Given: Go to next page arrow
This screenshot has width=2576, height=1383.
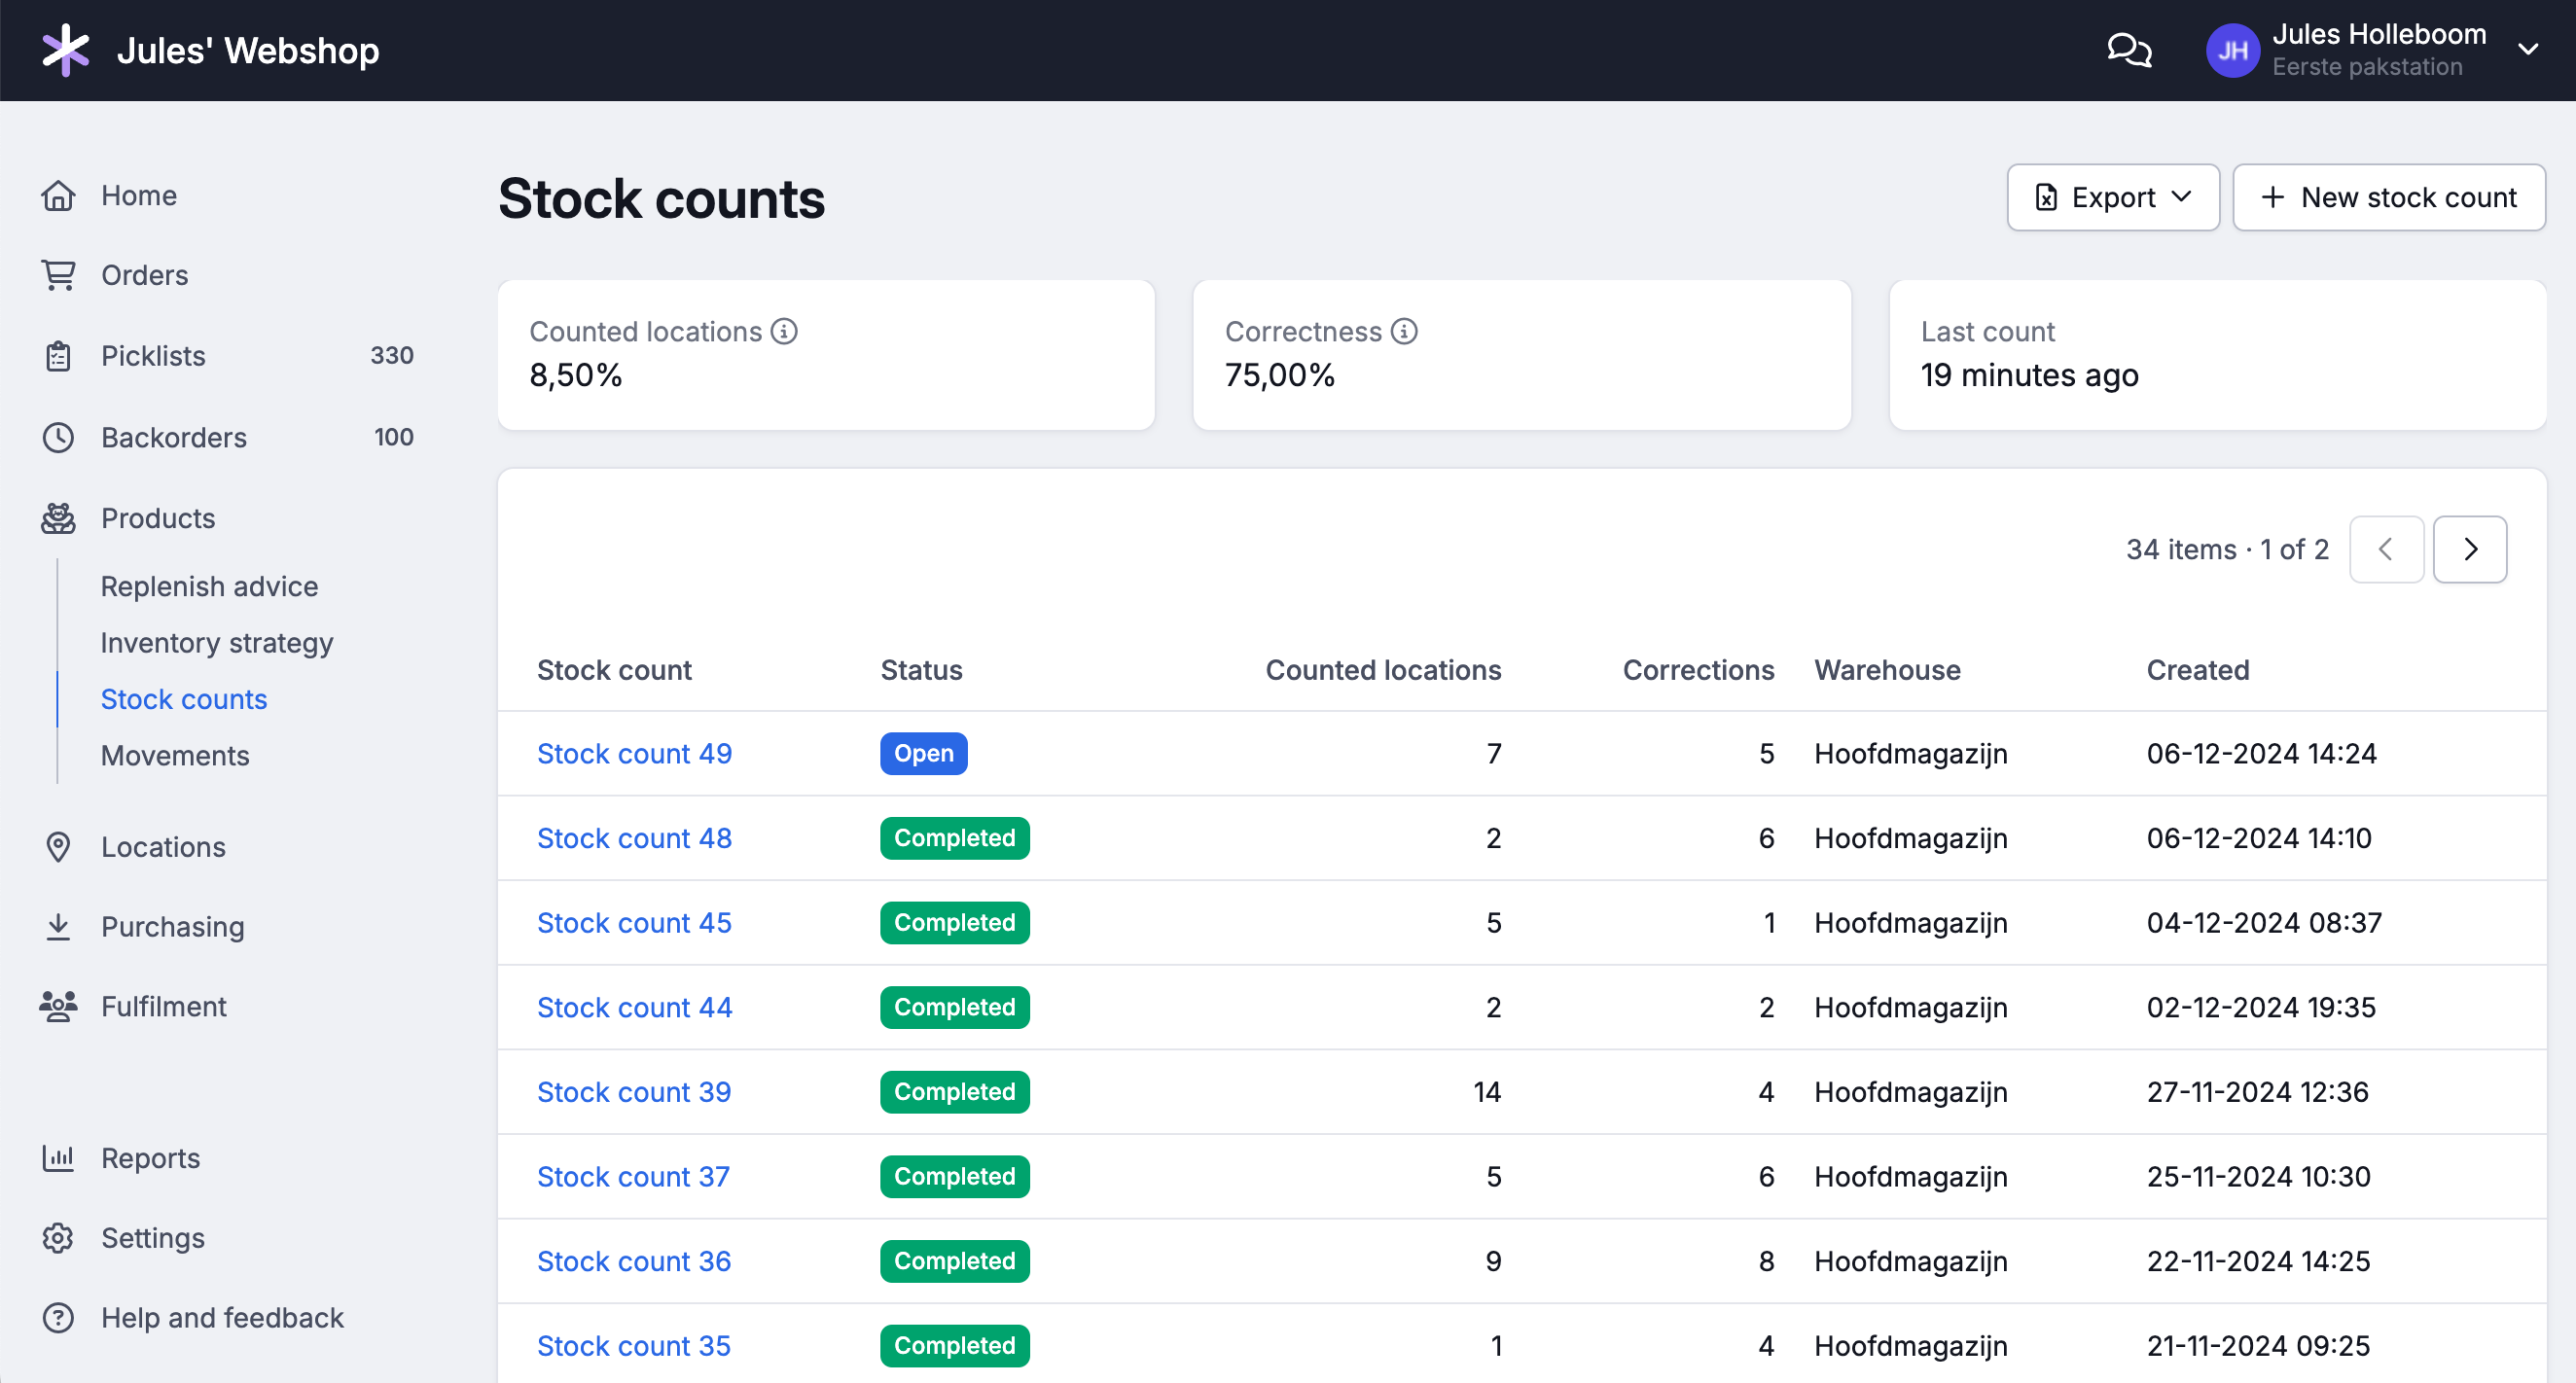Looking at the screenshot, I should pyautogui.click(x=2469, y=549).
